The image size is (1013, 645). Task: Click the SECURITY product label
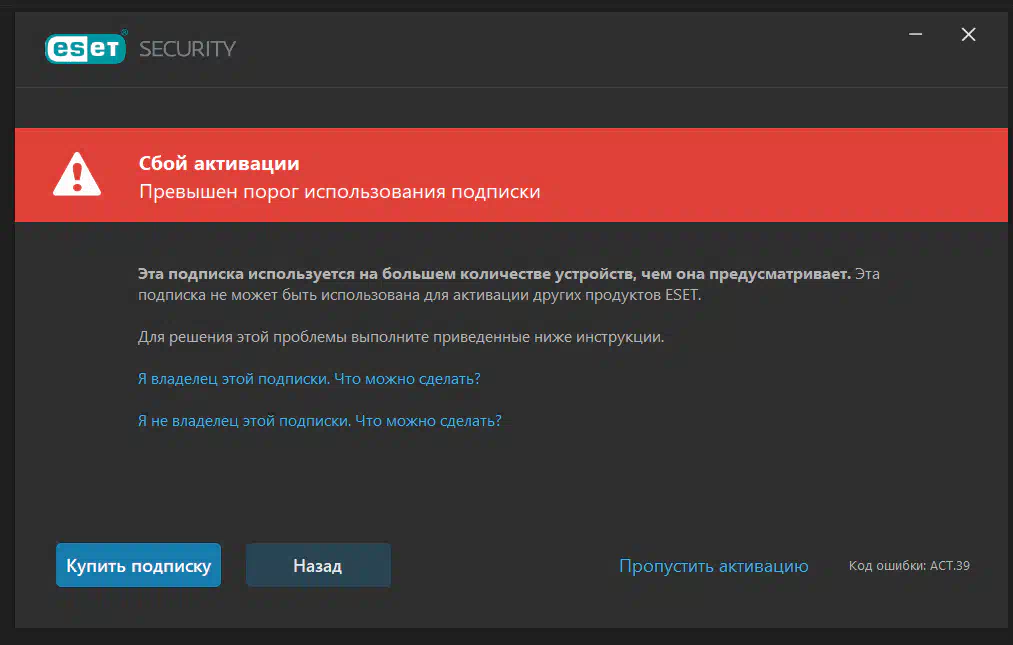(187, 49)
